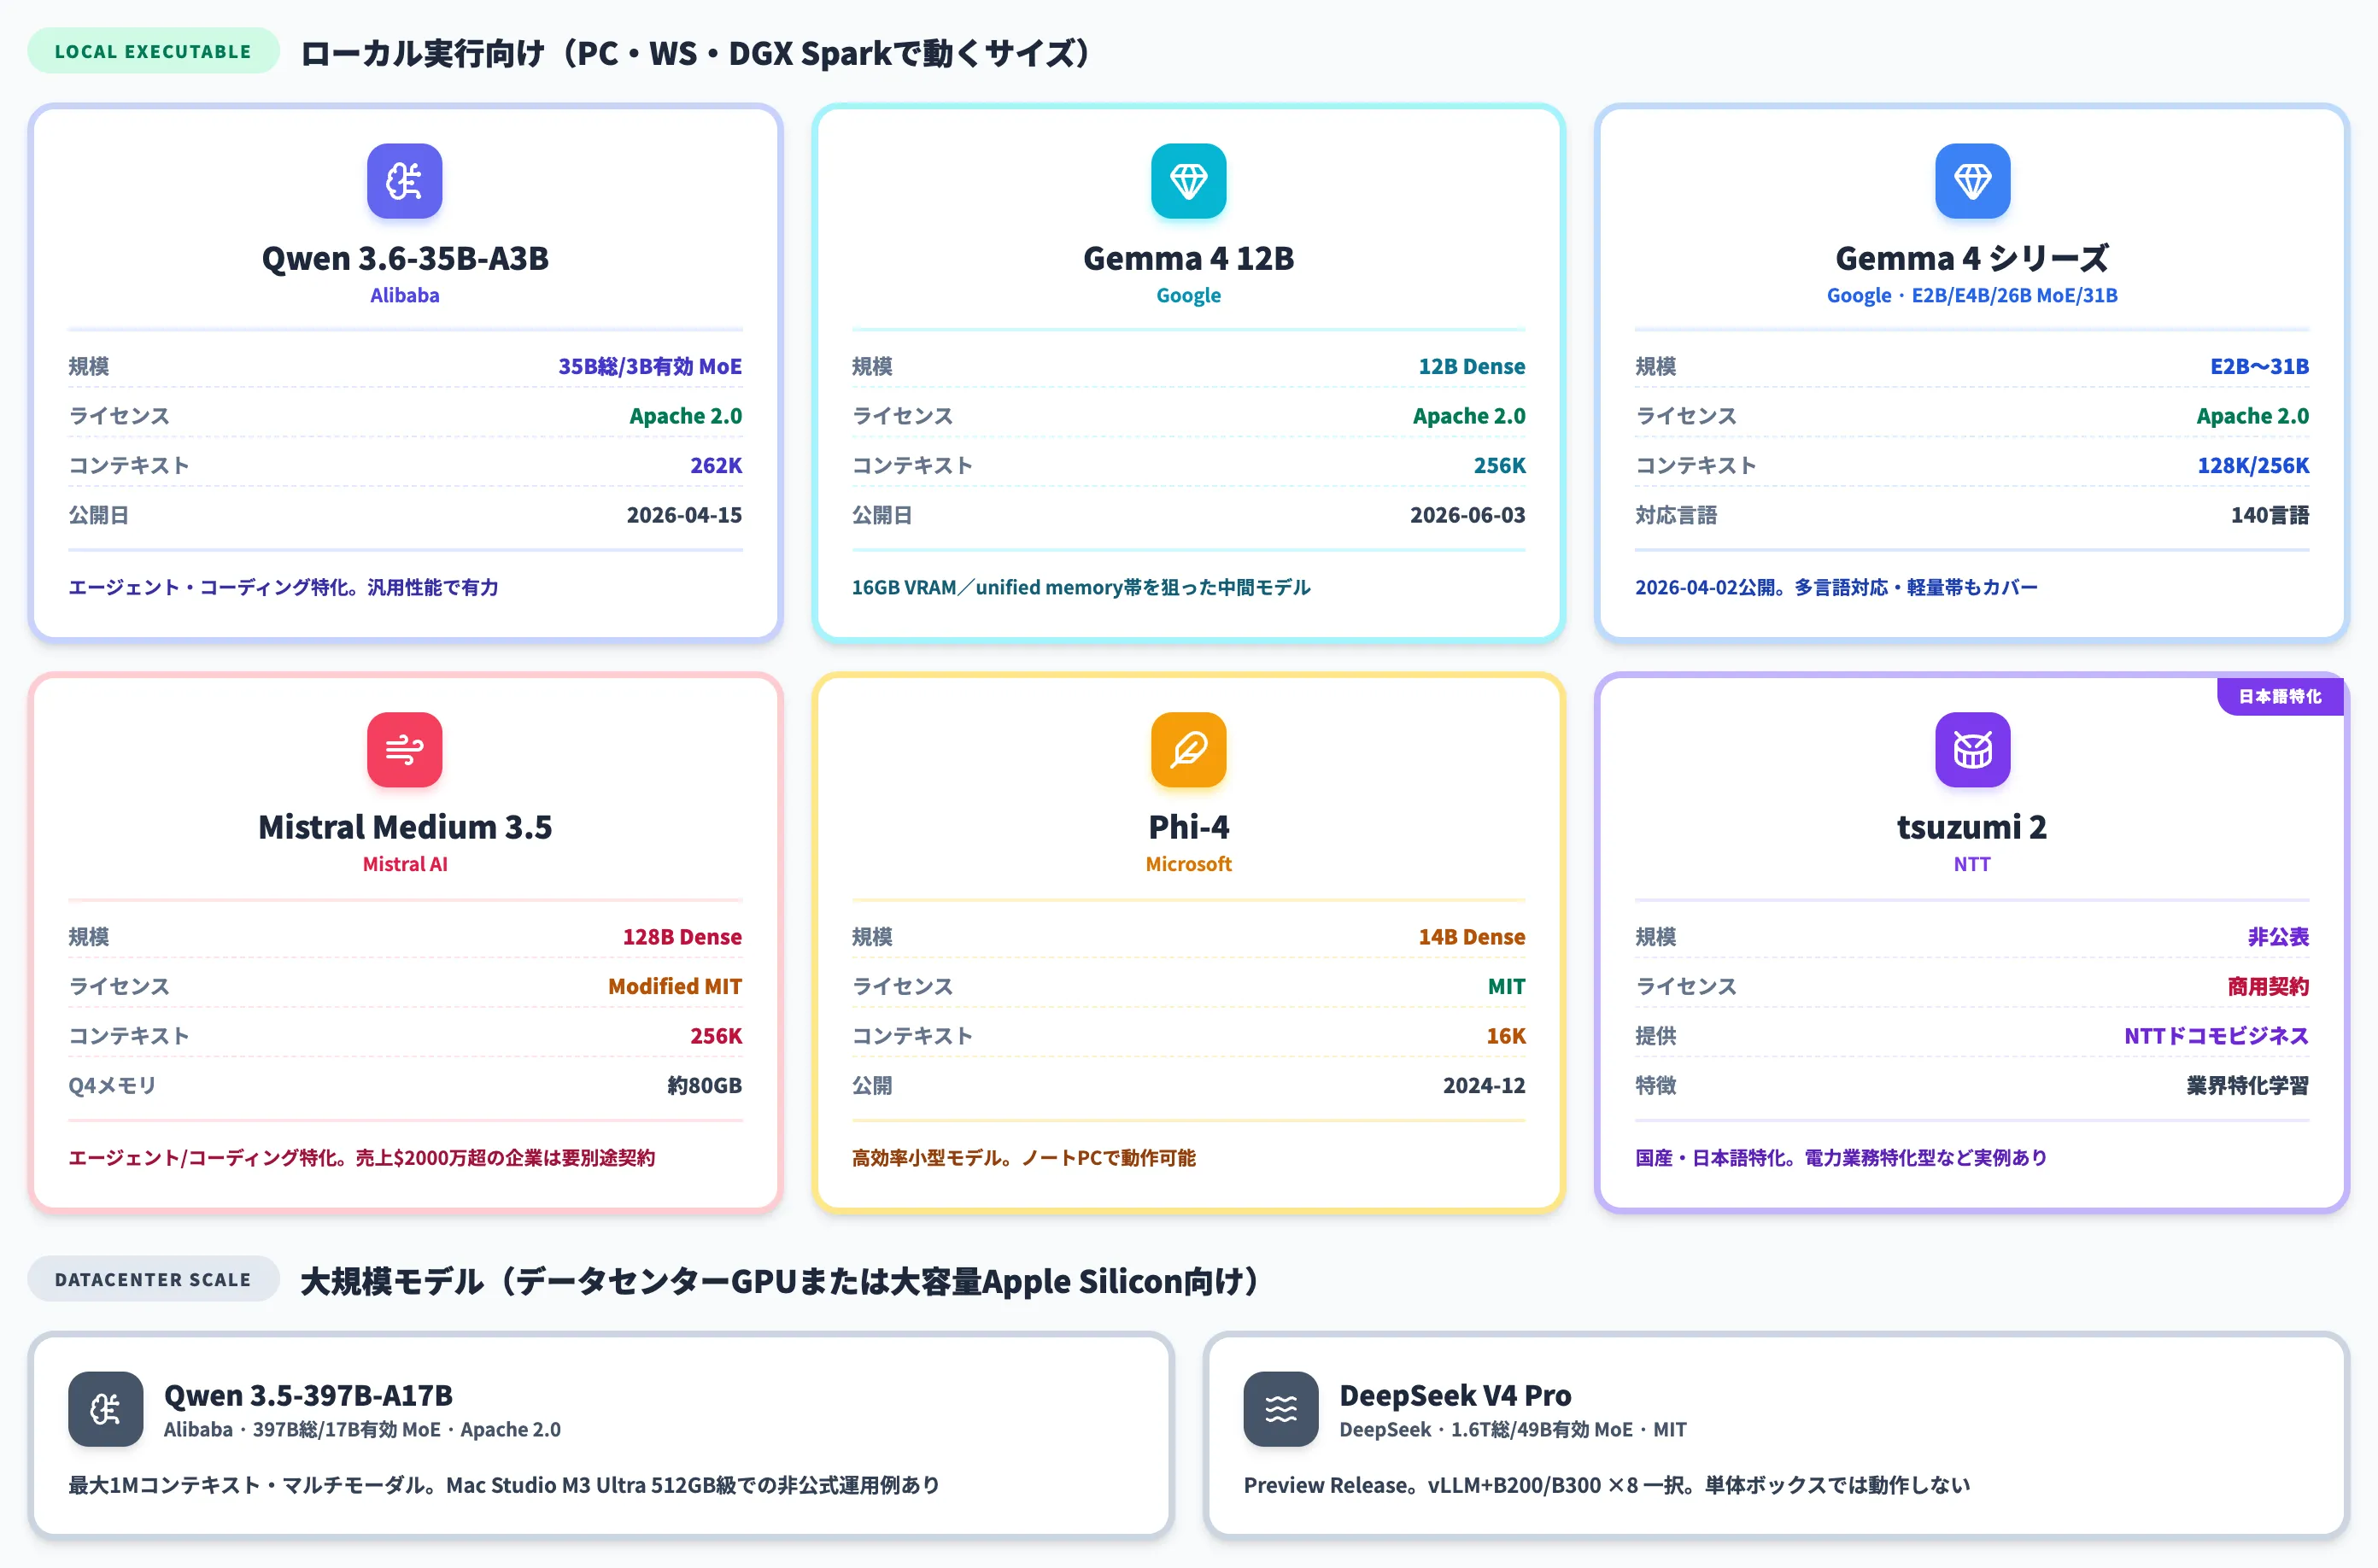Select the 14B Dense value
2378x1568 pixels.
pos(1471,937)
